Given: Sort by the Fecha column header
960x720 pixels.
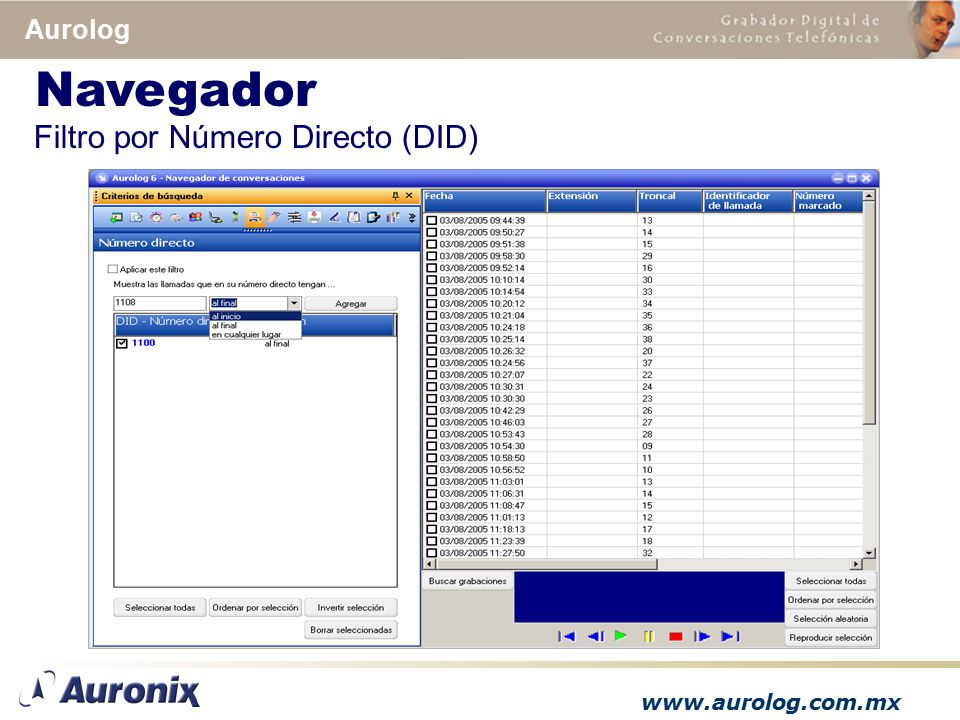Looking at the screenshot, I should coord(484,201).
